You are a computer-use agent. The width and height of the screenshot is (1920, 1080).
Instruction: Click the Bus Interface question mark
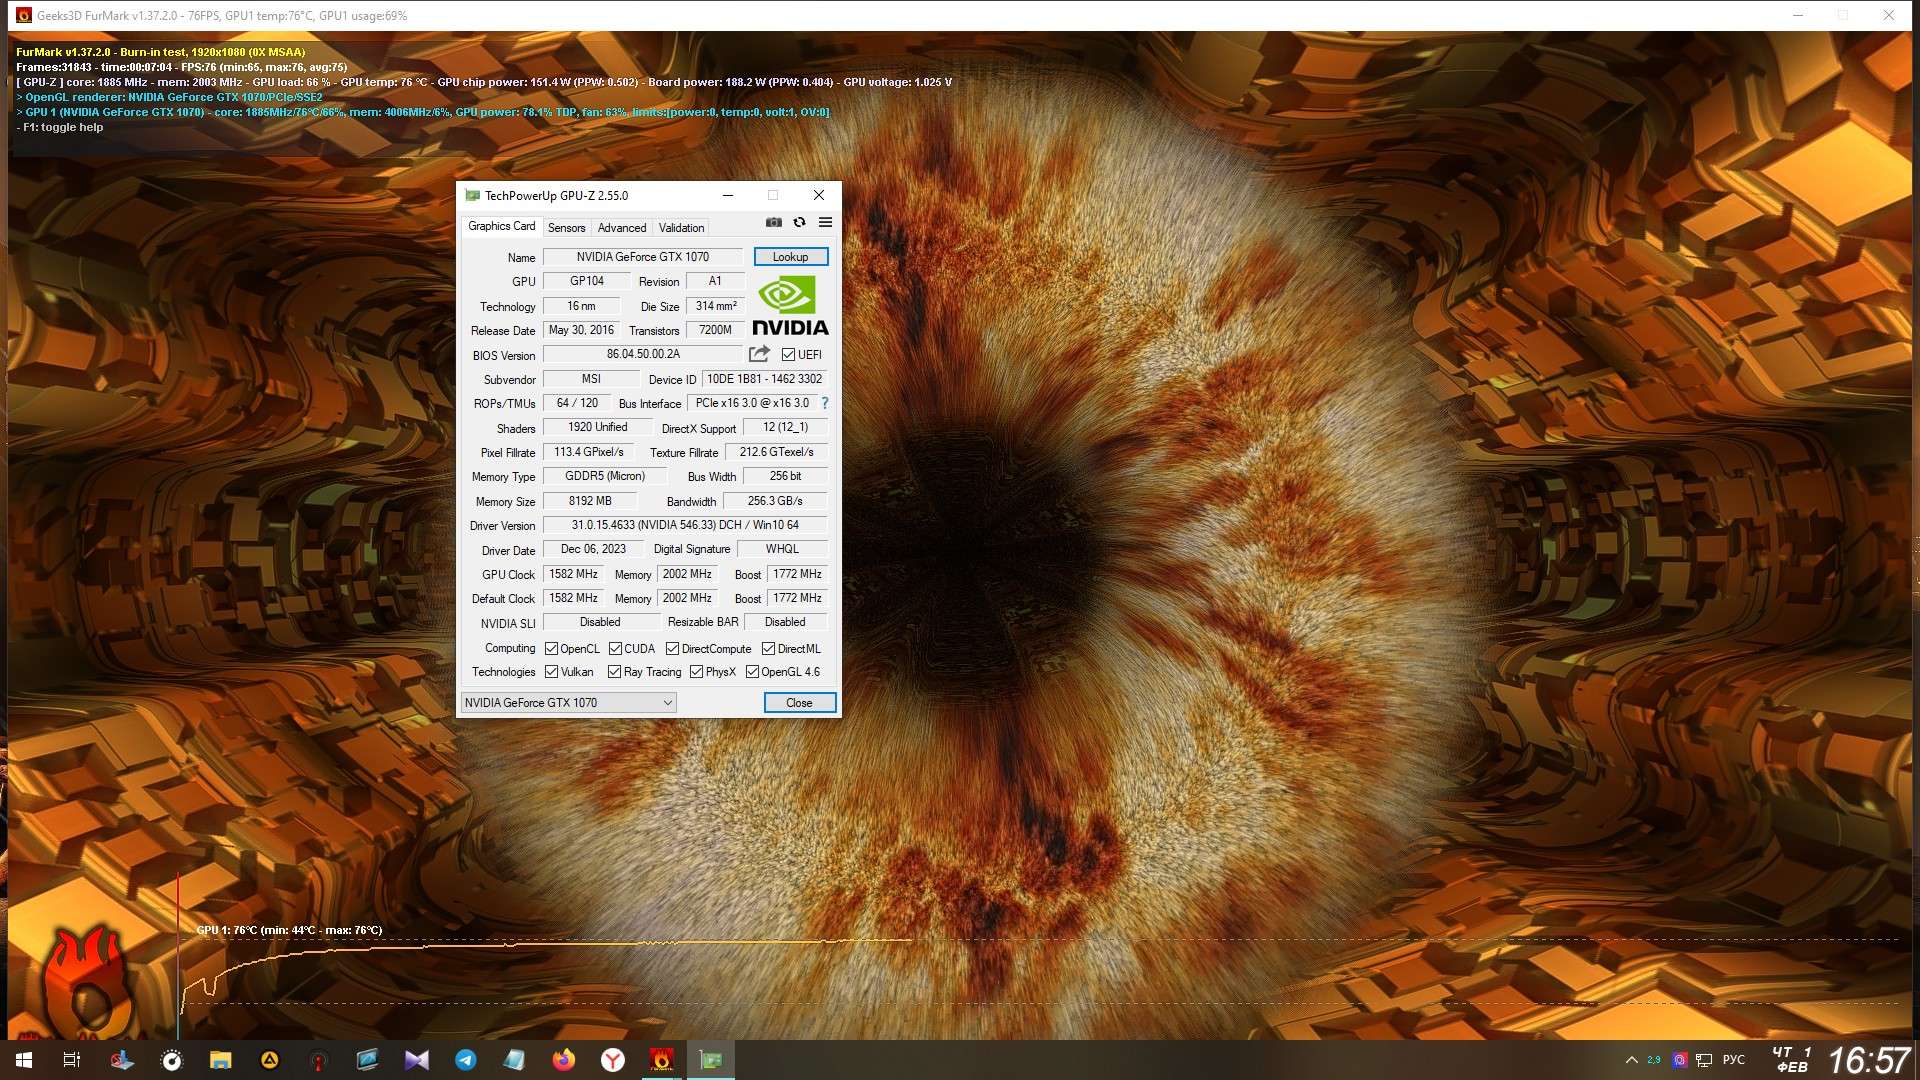tap(825, 403)
